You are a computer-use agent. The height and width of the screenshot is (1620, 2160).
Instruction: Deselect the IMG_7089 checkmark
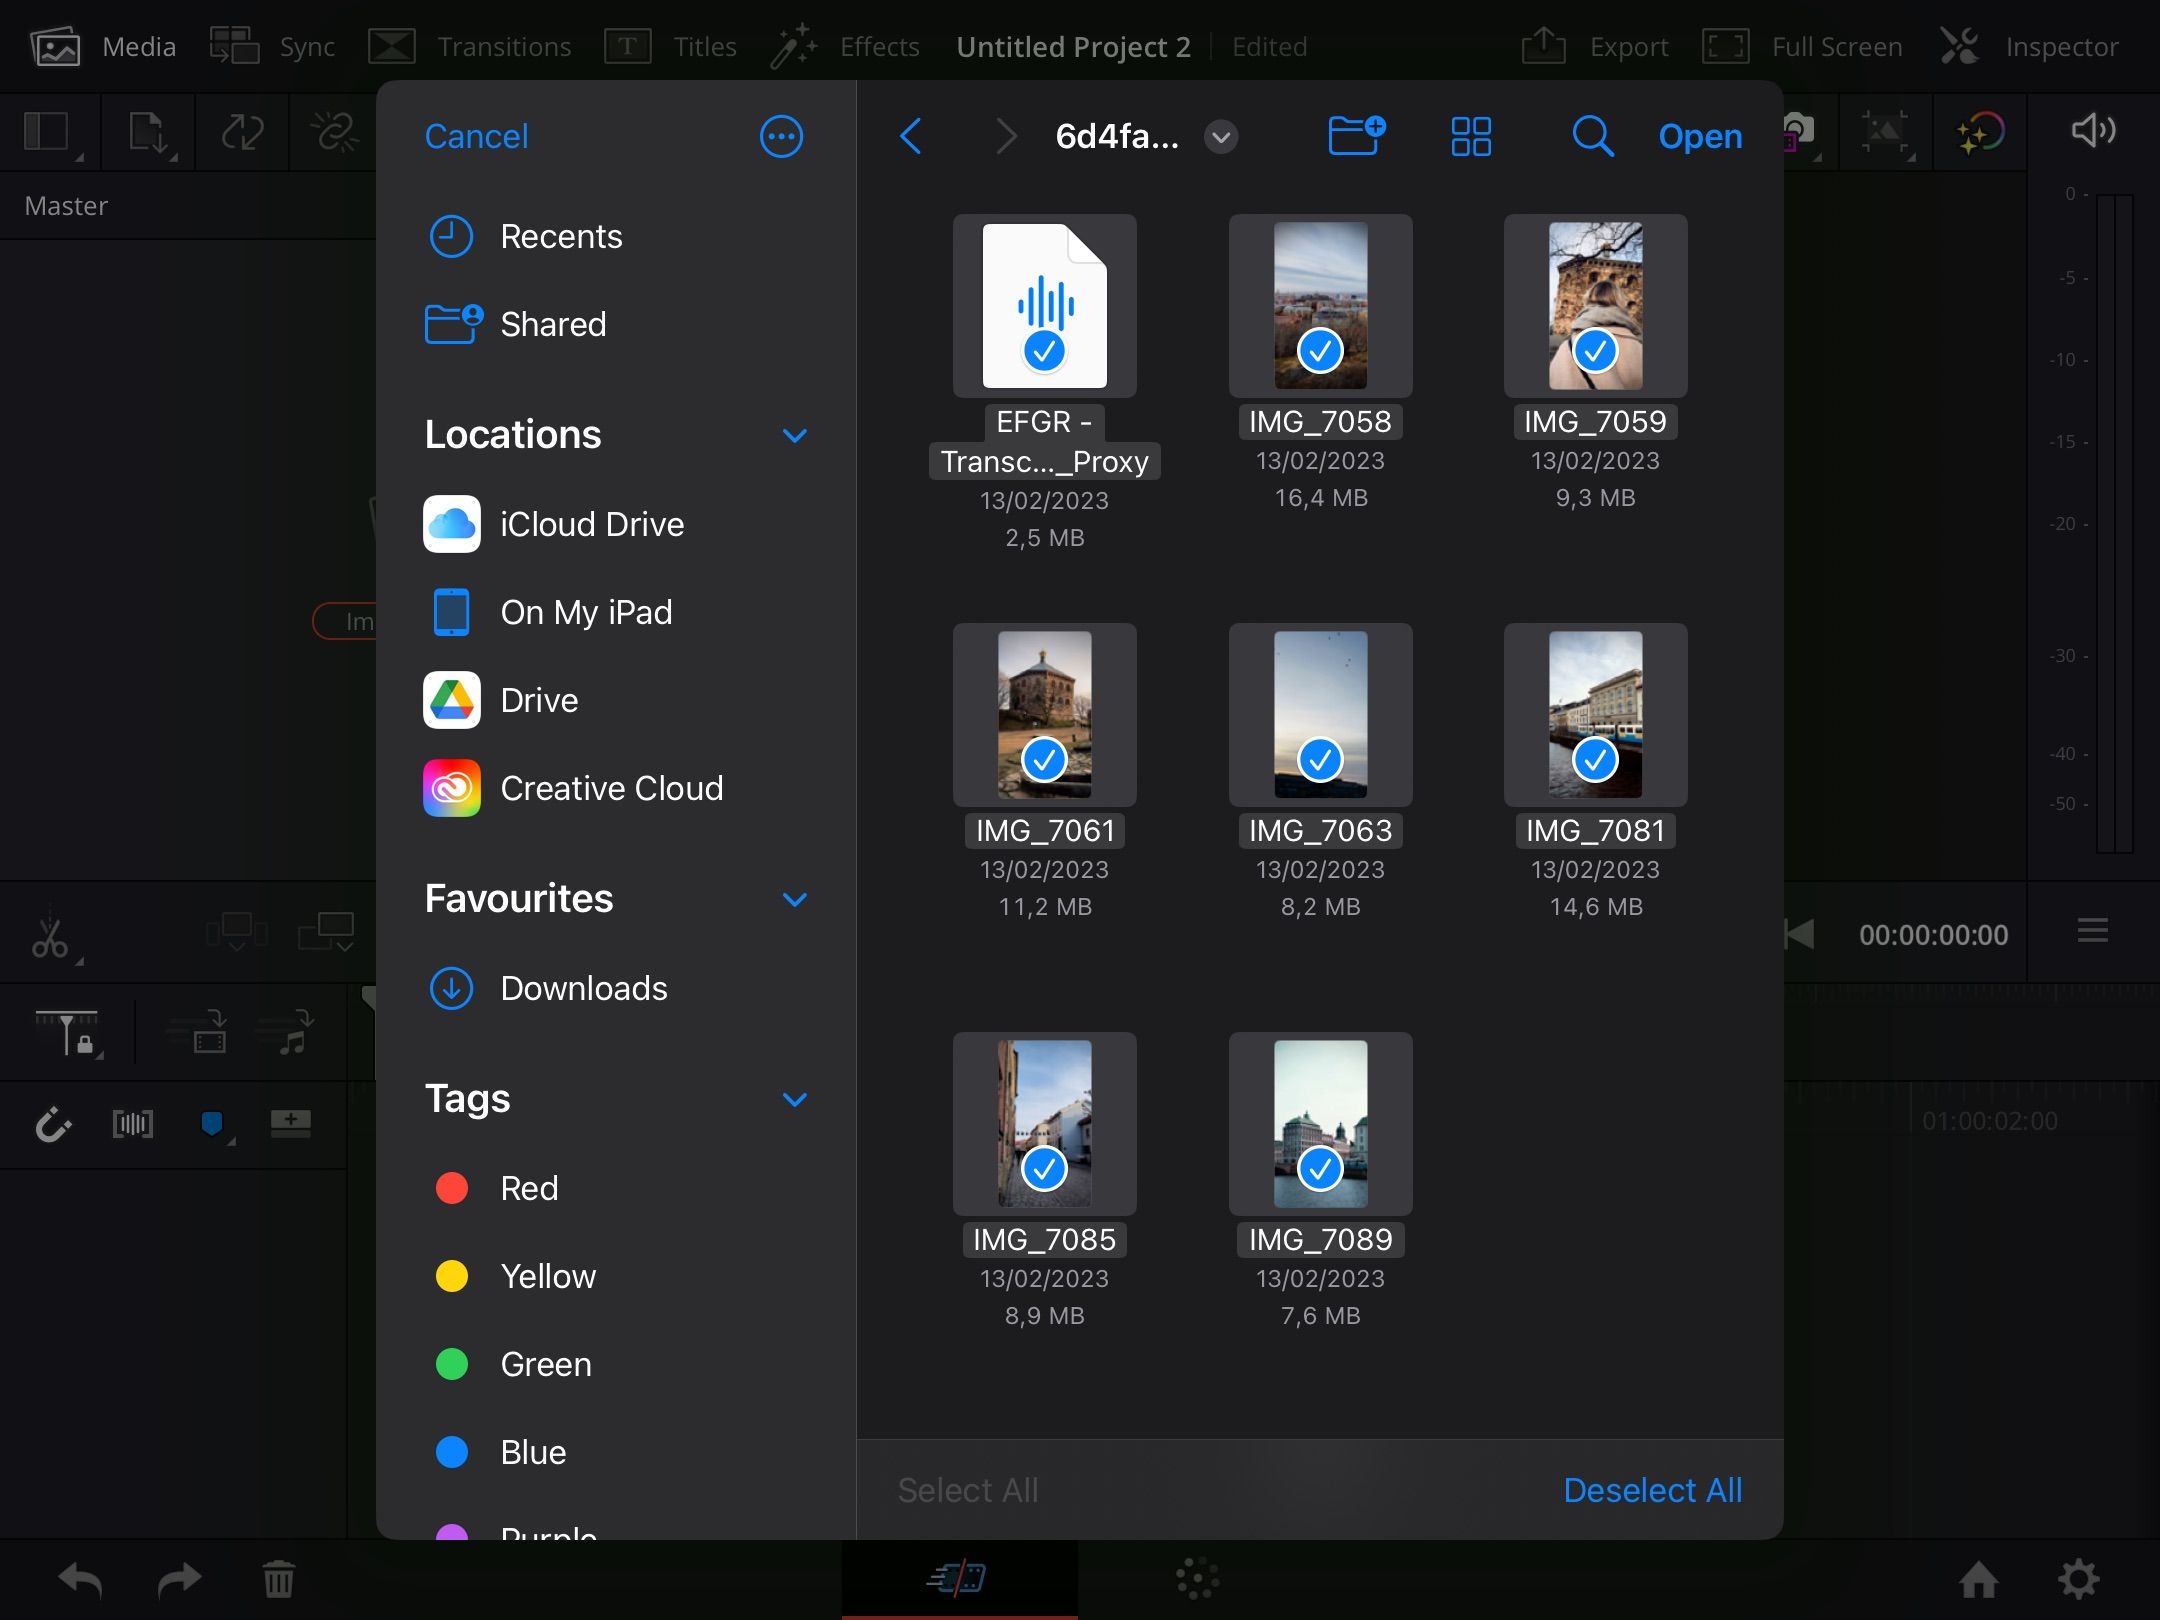pos(1320,1169)
